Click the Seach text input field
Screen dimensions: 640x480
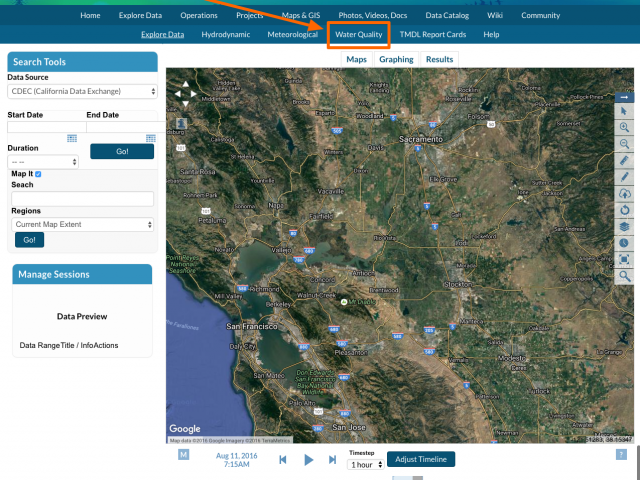[x=82, y=199]
